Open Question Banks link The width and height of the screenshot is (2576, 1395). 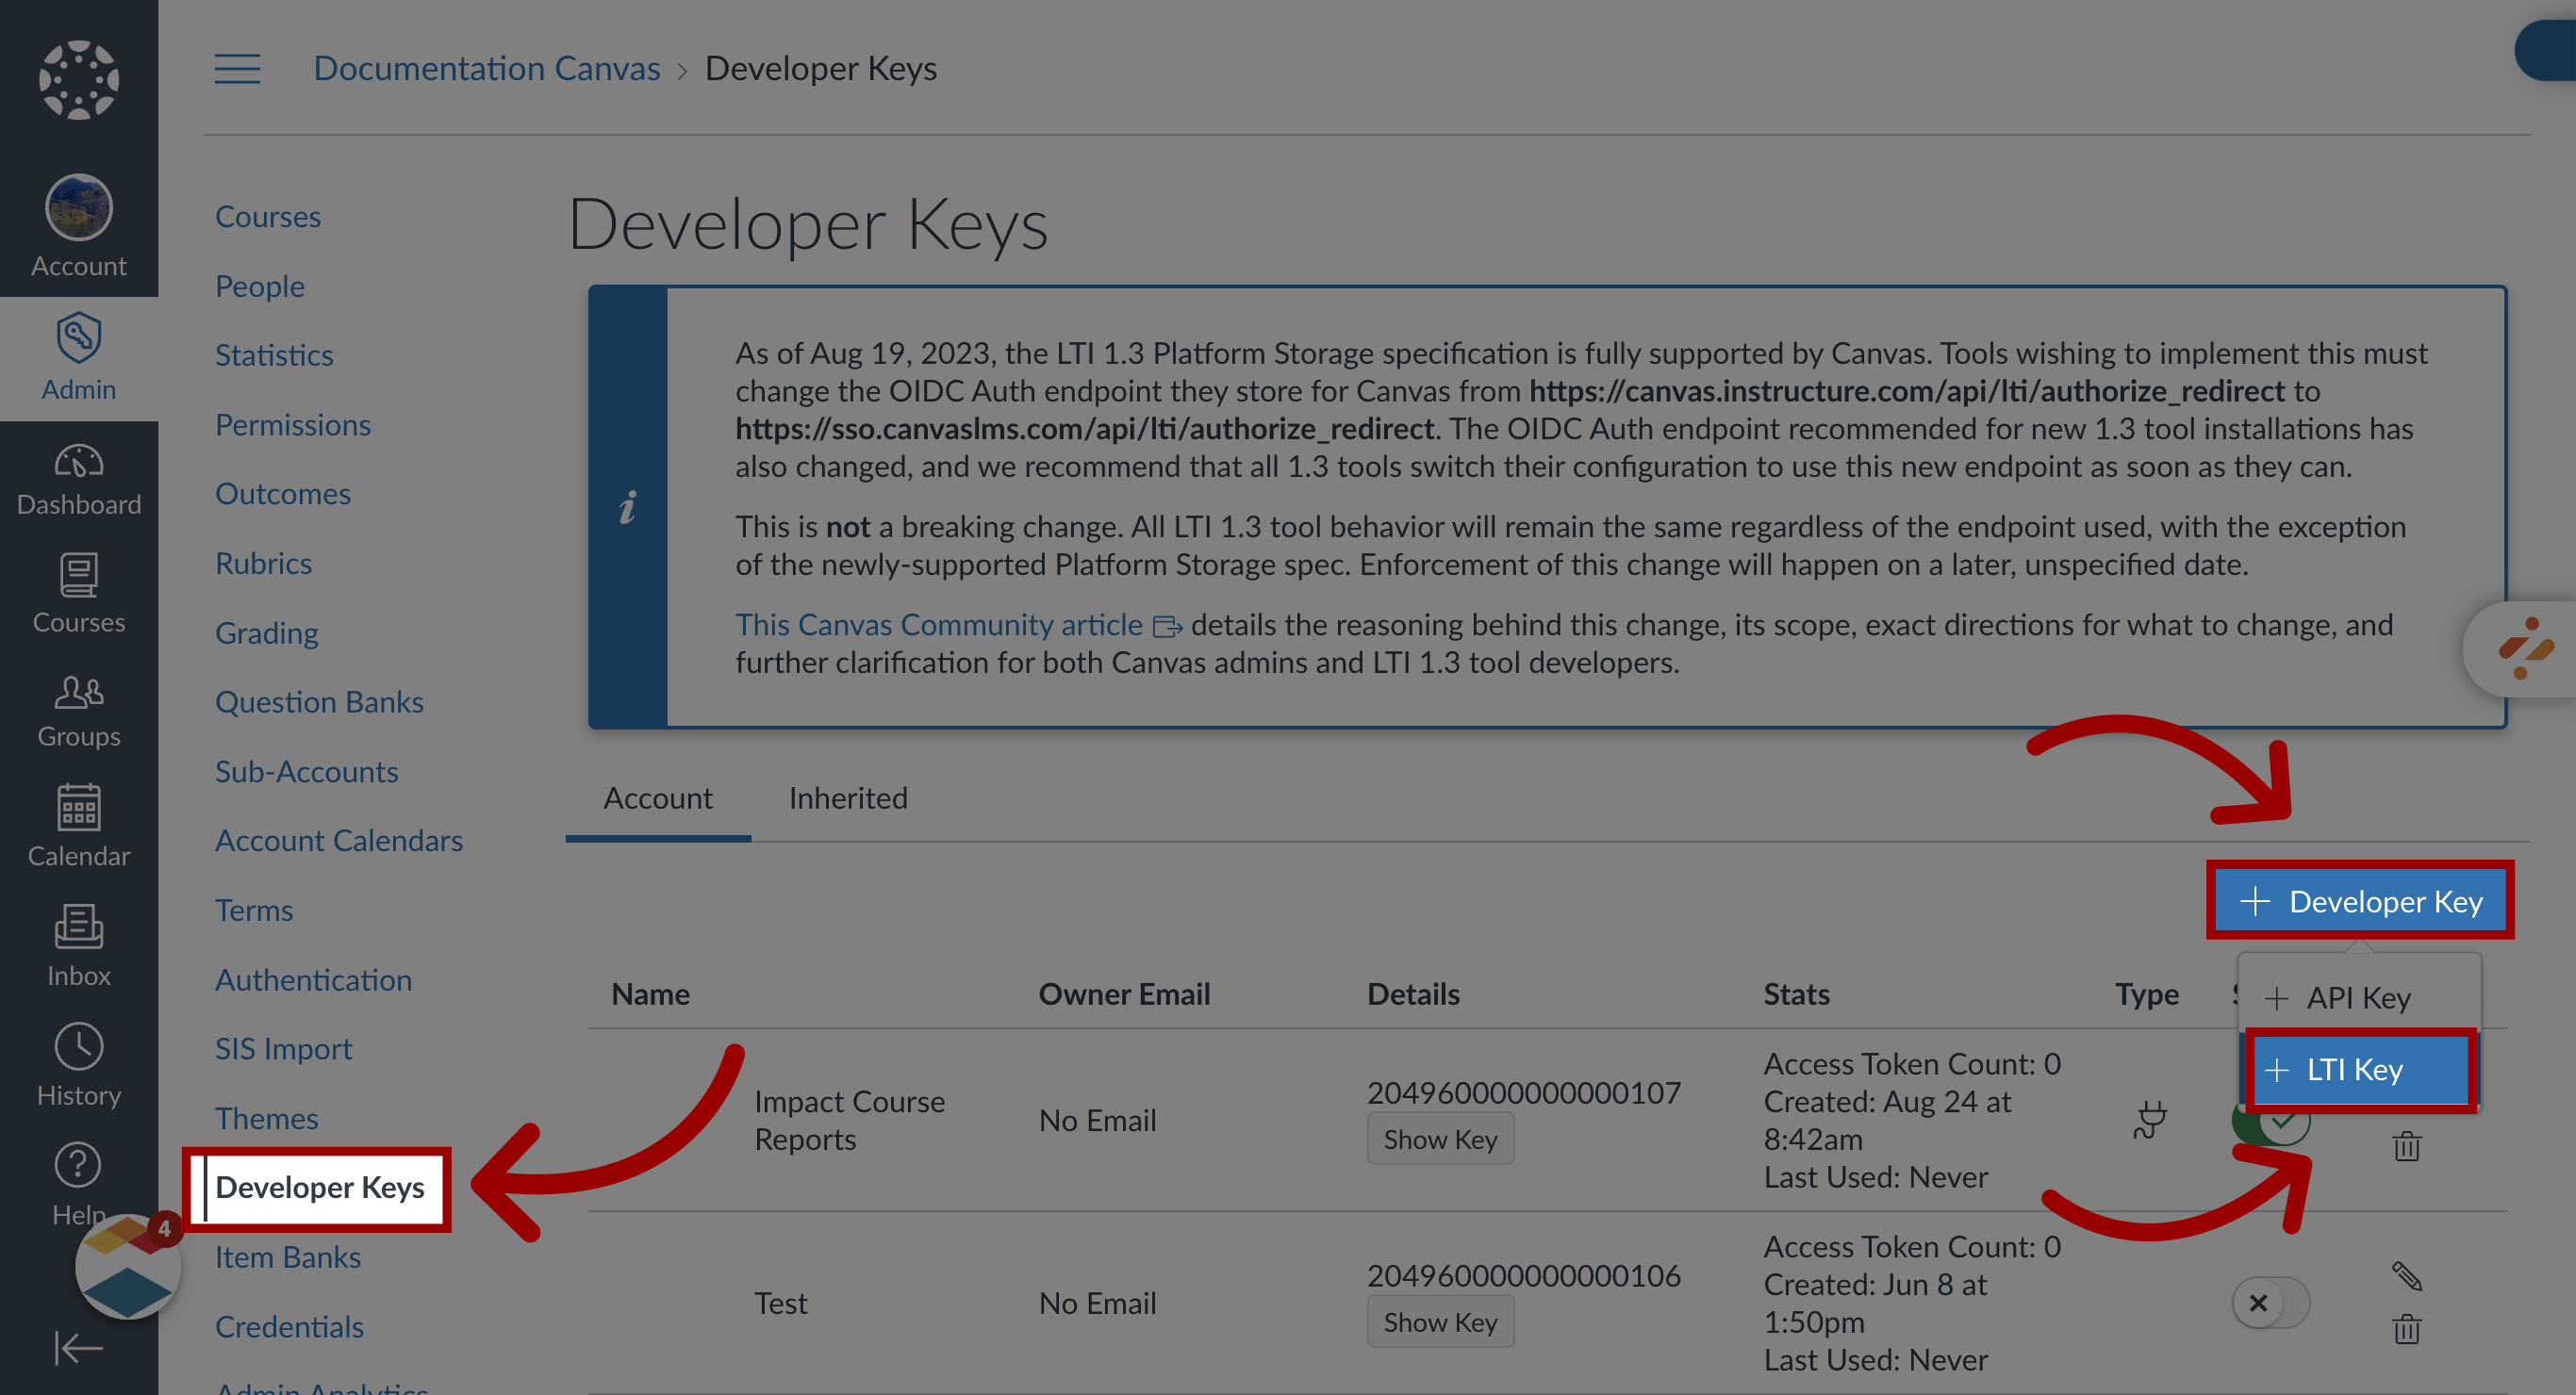click(320, 702)
